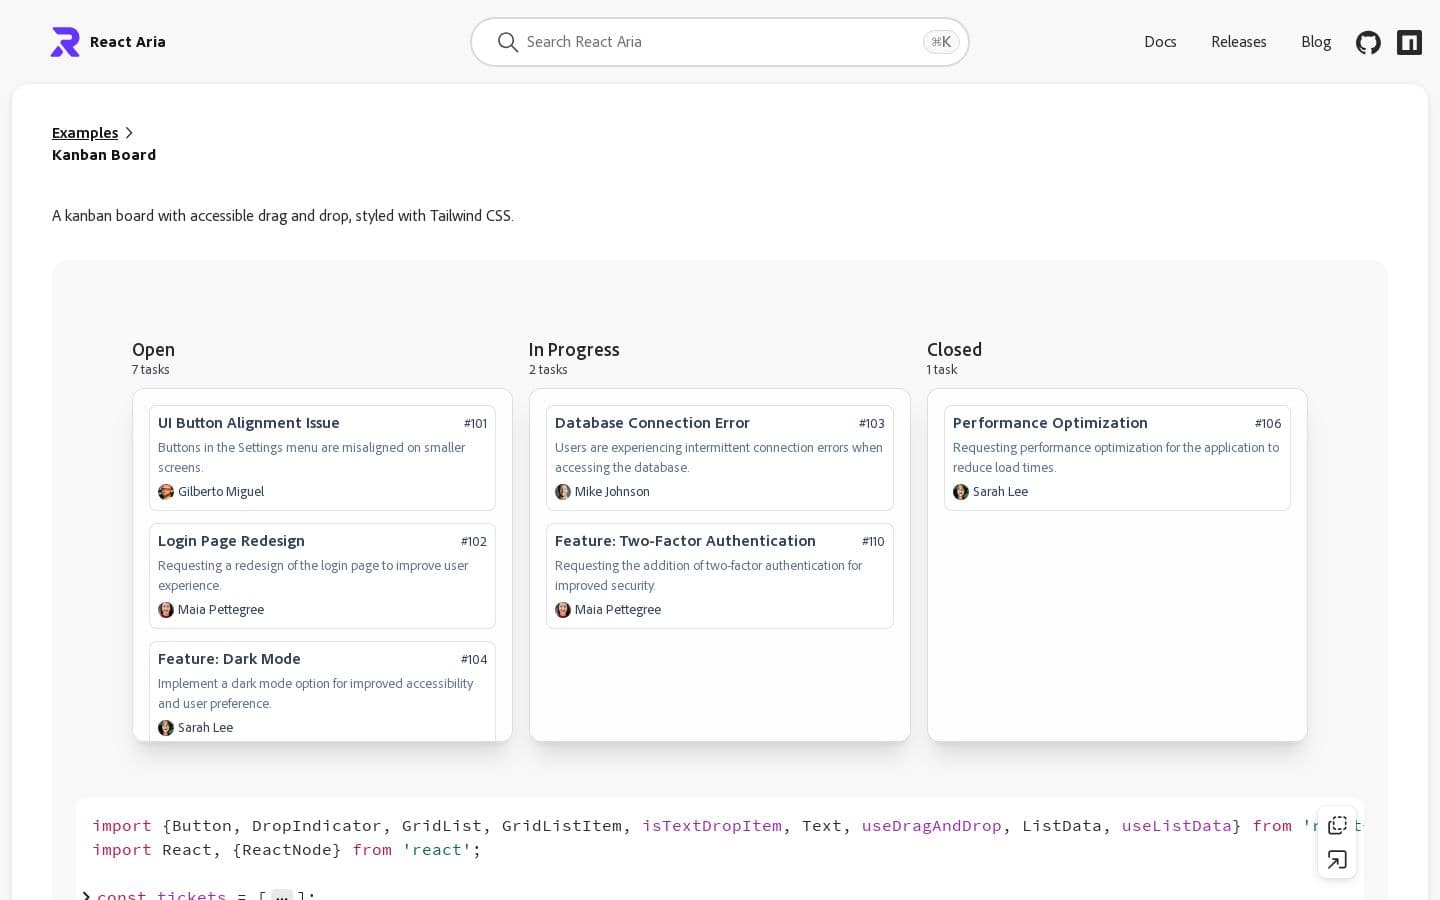Click the ellipsis to reveal collapsed tickets array
This screenshot has width=1440, height=900.
[x=282, y=897]
